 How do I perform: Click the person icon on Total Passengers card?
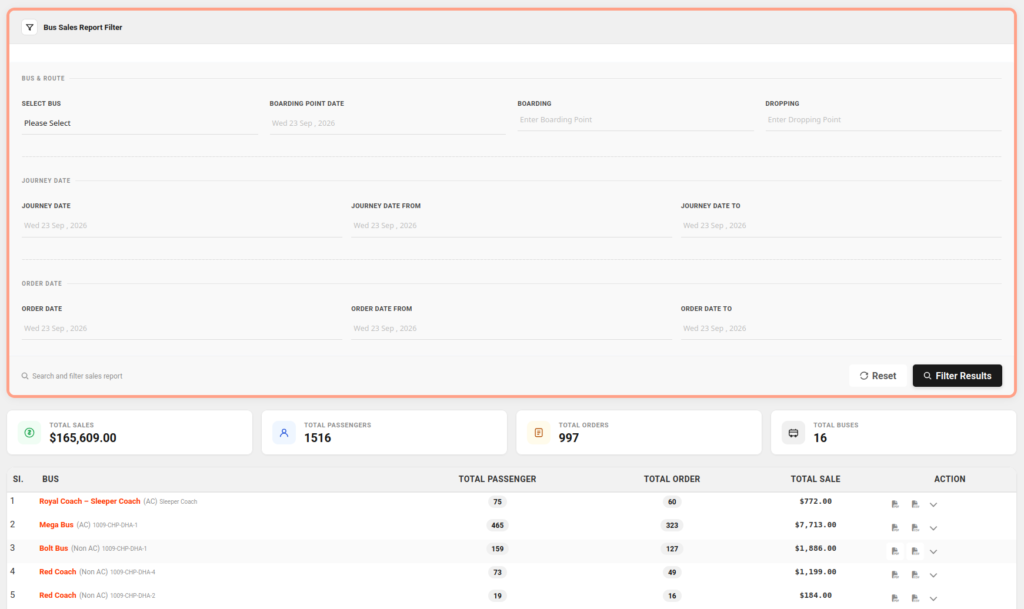[x=284, y=433]
